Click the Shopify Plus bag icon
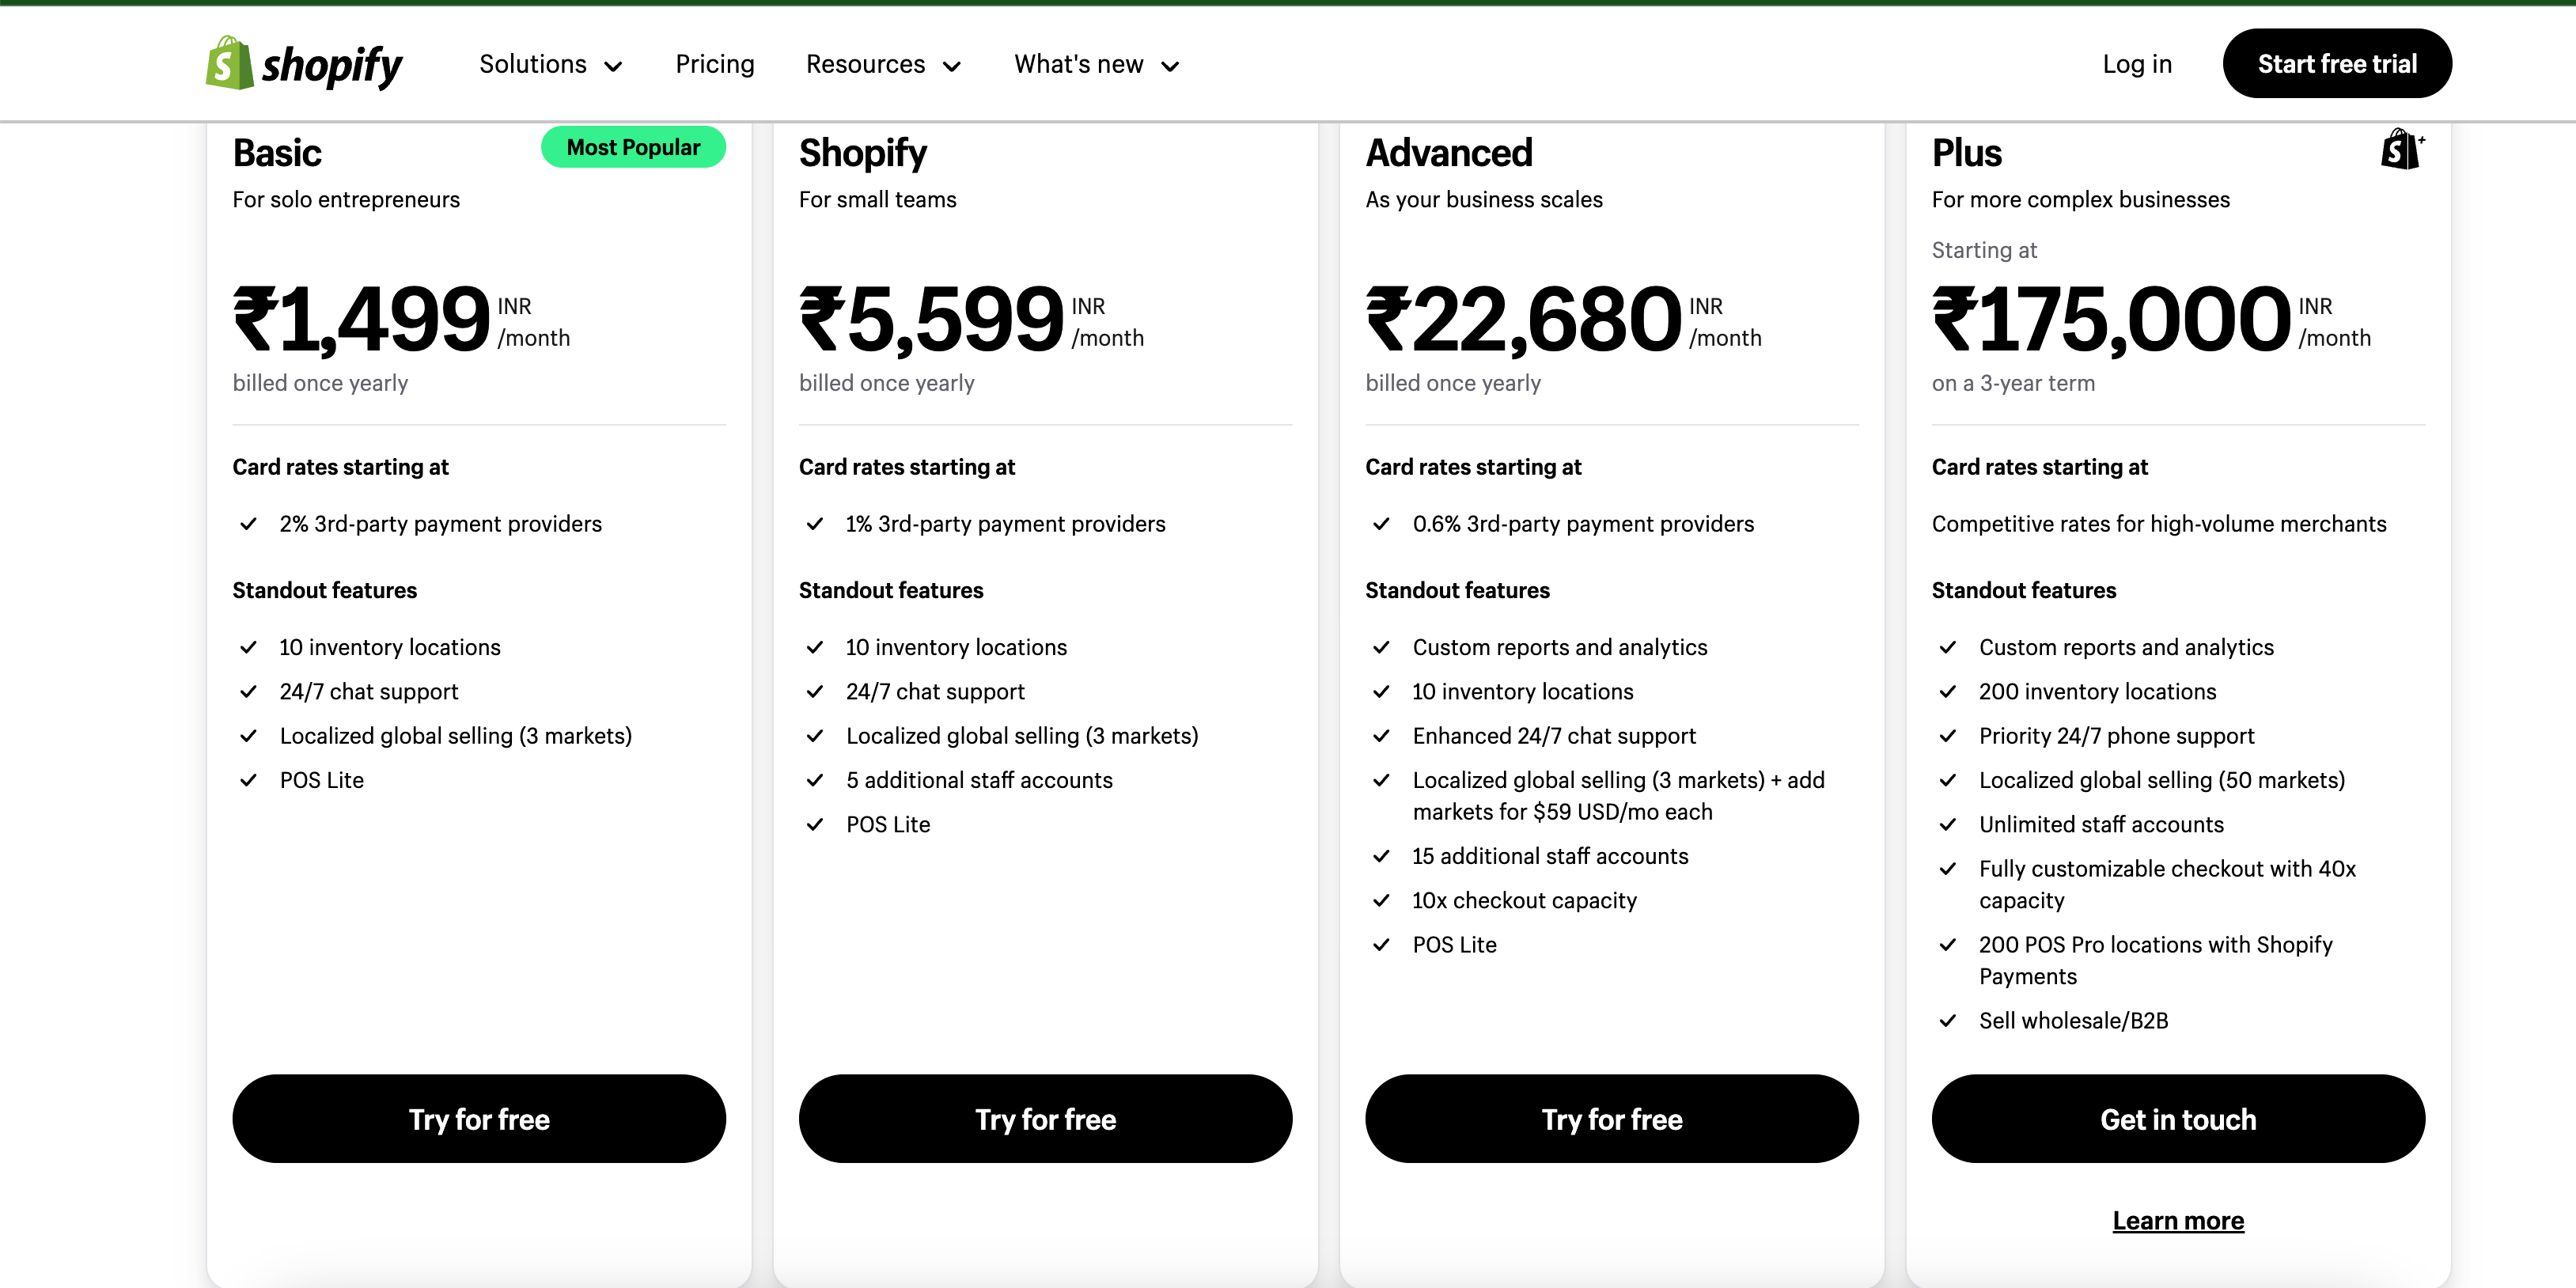The width and height of the screenshot is (2576, 1288). point(2401,150)
